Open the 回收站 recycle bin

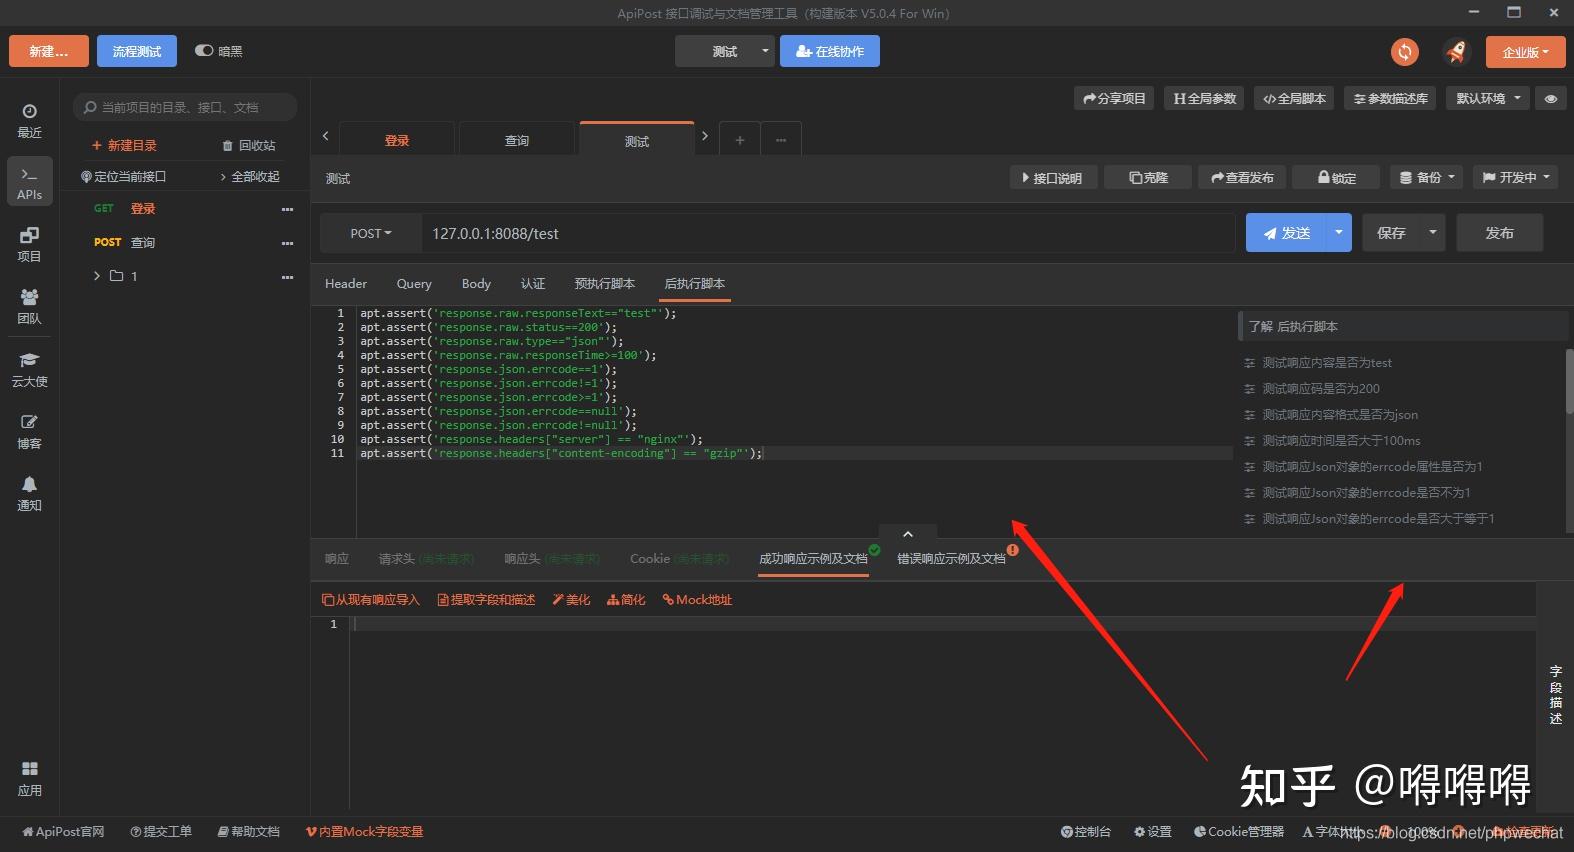click(x=248, y=145)
